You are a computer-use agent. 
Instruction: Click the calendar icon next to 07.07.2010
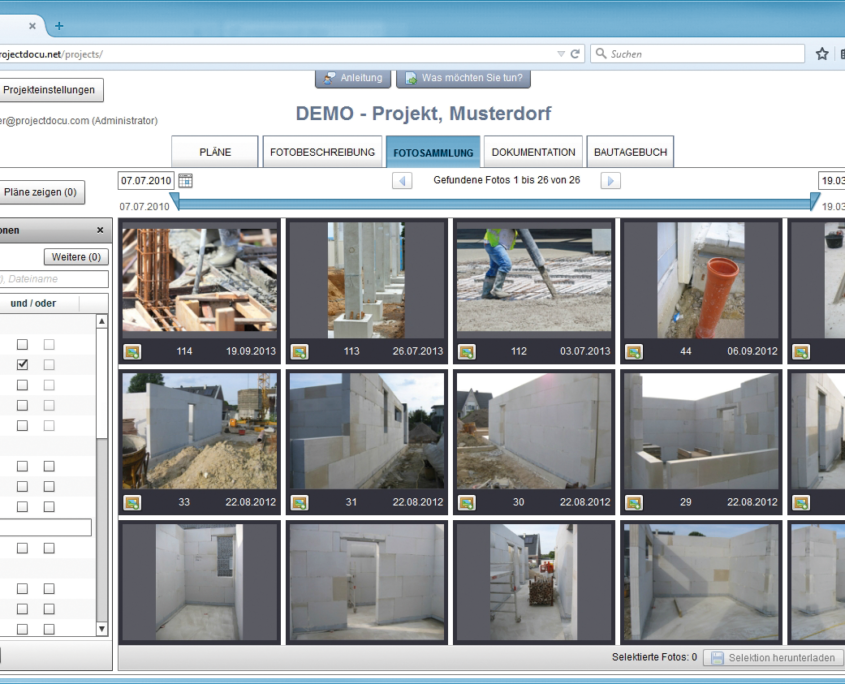click(x=186, y=181)
